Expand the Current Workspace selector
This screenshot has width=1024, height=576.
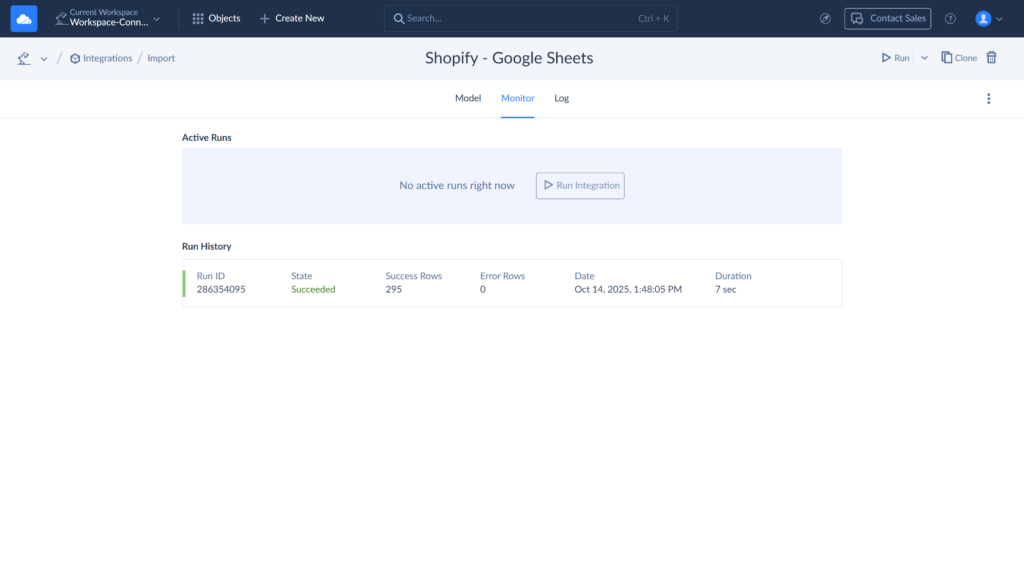[108, 18]
